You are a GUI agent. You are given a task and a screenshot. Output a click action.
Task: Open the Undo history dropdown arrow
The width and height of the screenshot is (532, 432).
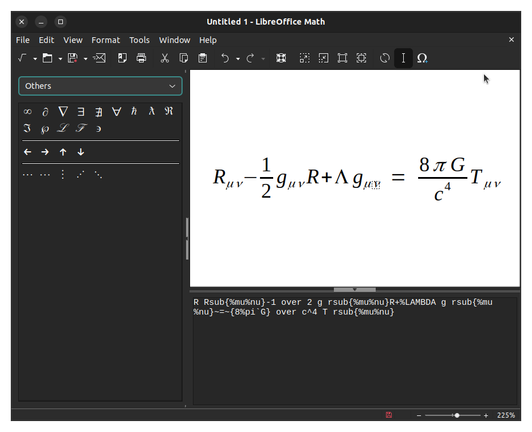[x=238, y=59]
